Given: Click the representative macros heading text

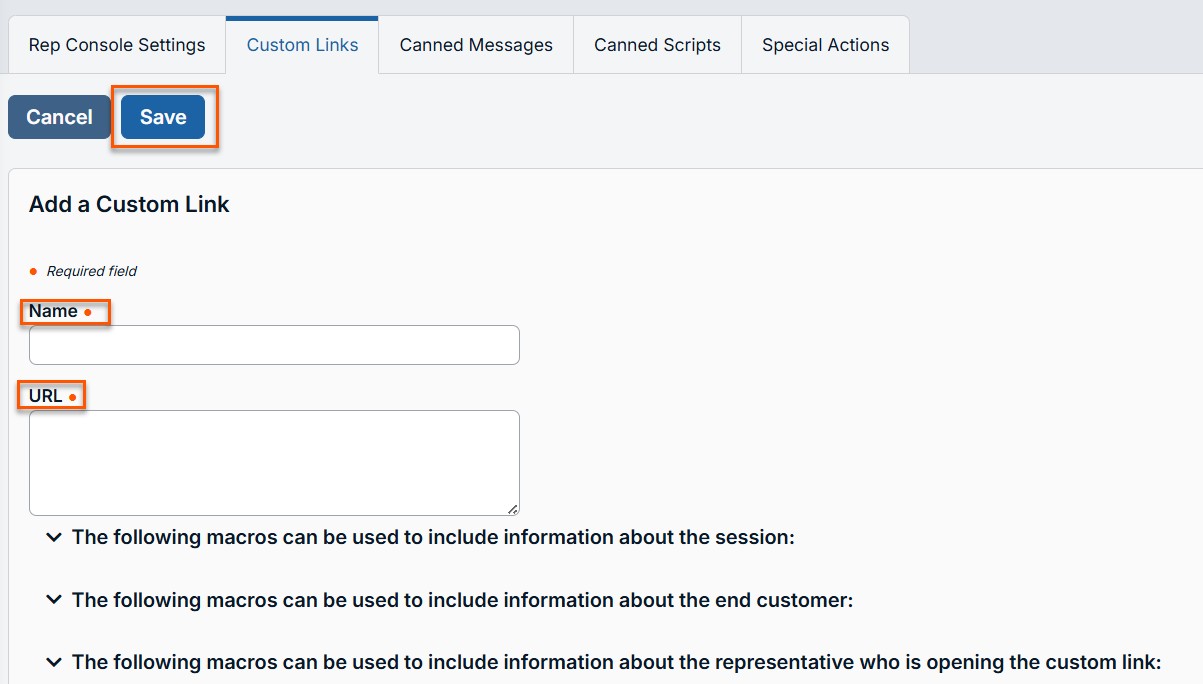Looking at the screenshot, I should click(616, 662).
